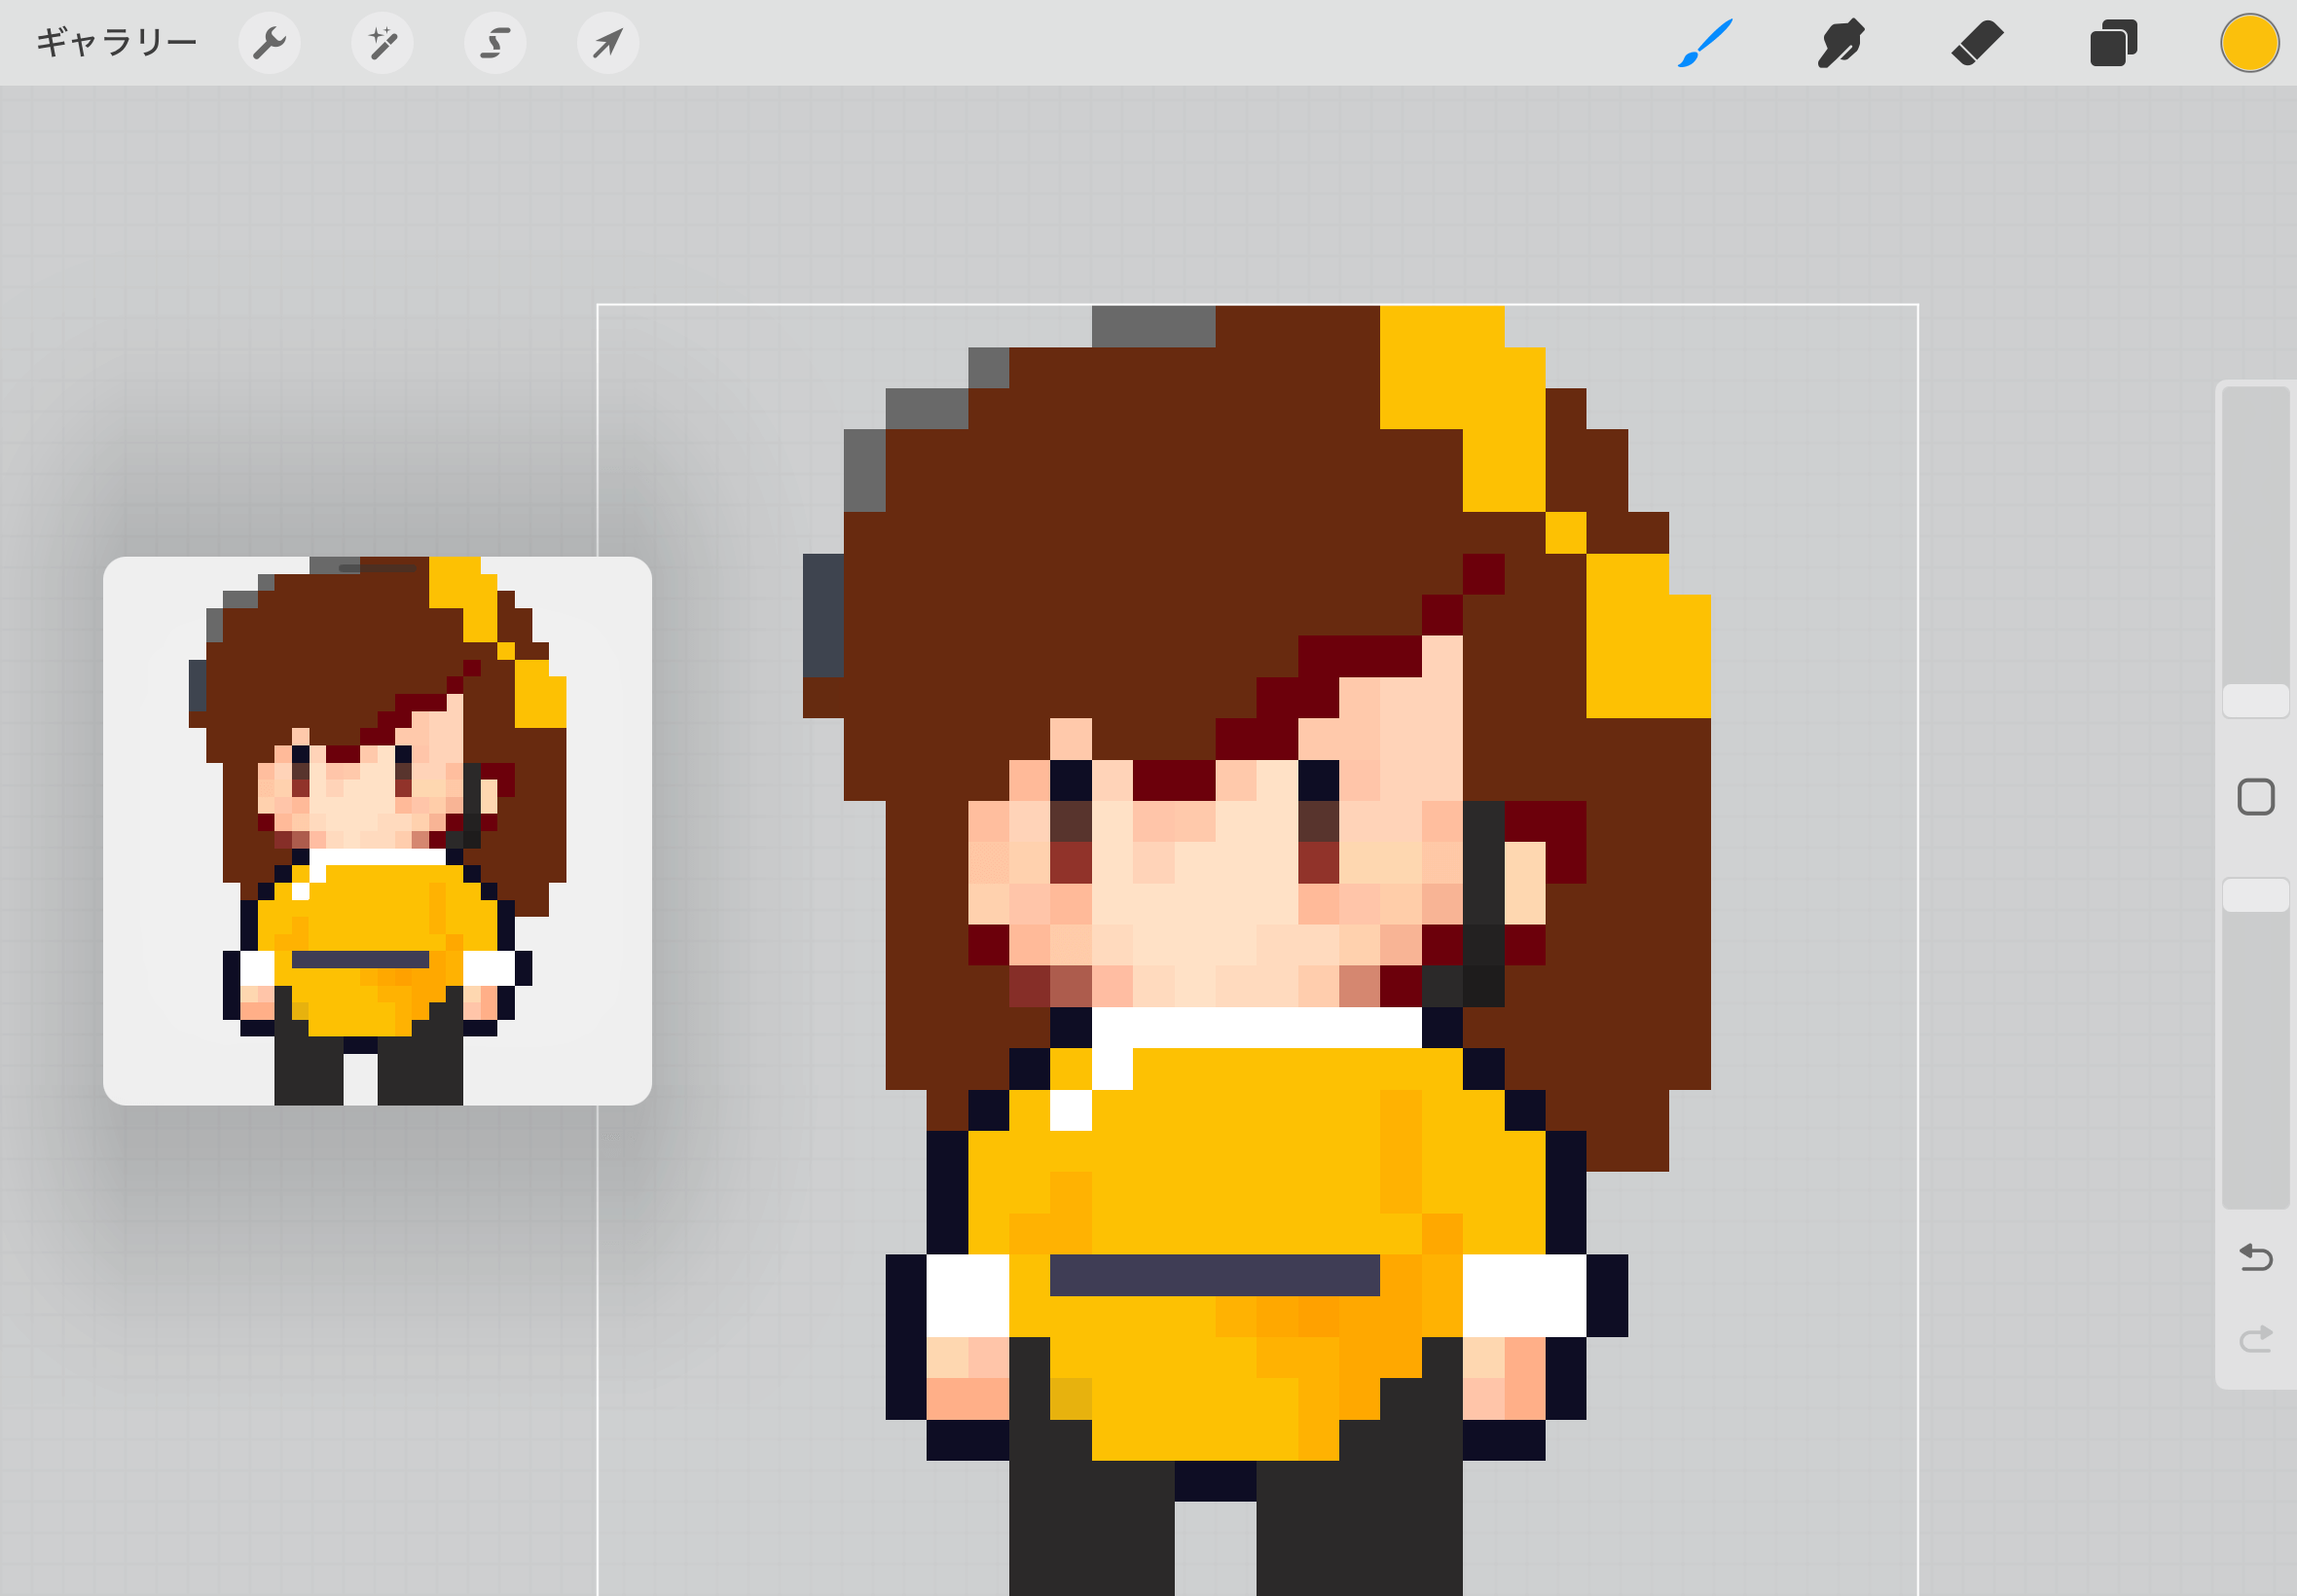The width and height of the screenshot is (2297, 1596).
Task: Click the redo arrow button
Action: coord(2256,1338)
